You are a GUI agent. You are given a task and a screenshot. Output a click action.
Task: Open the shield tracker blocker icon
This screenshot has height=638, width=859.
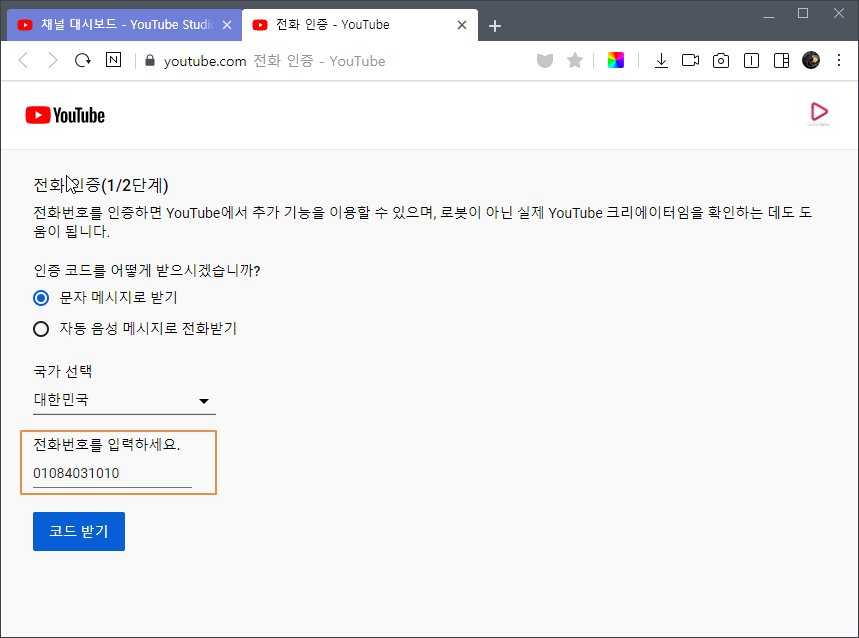tap(545, 60)
